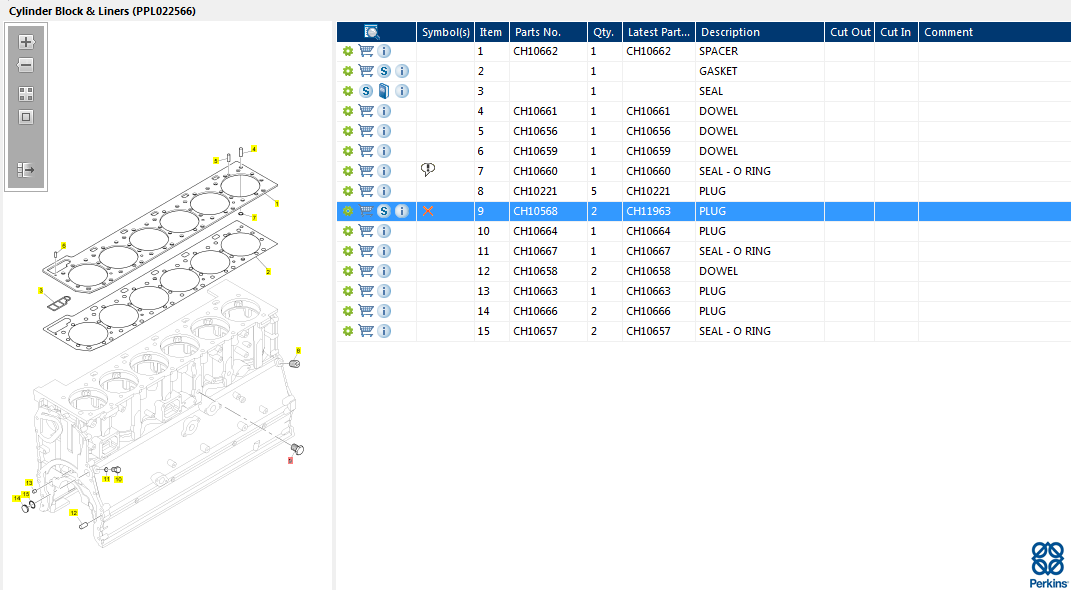Select callout 13 on the diagram
The image size is (1071, 590).
pos(29,483)
